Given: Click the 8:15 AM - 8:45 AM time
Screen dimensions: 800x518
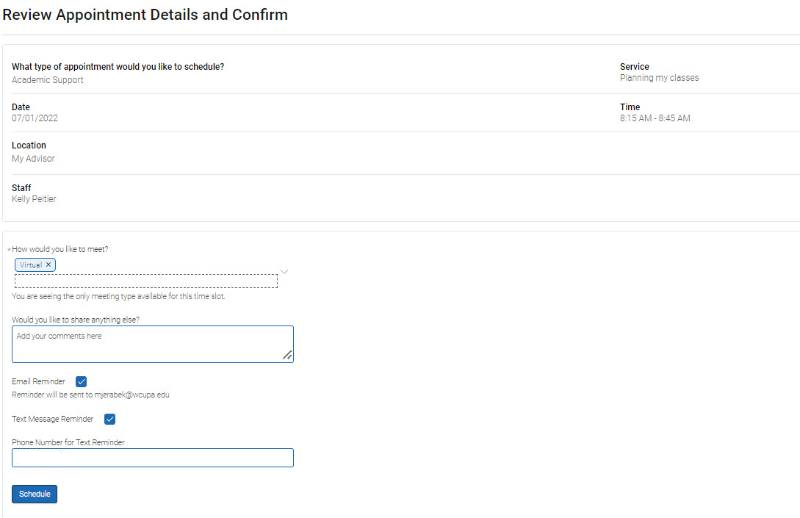Looking at the screenshot, I should tap(655, 118).
